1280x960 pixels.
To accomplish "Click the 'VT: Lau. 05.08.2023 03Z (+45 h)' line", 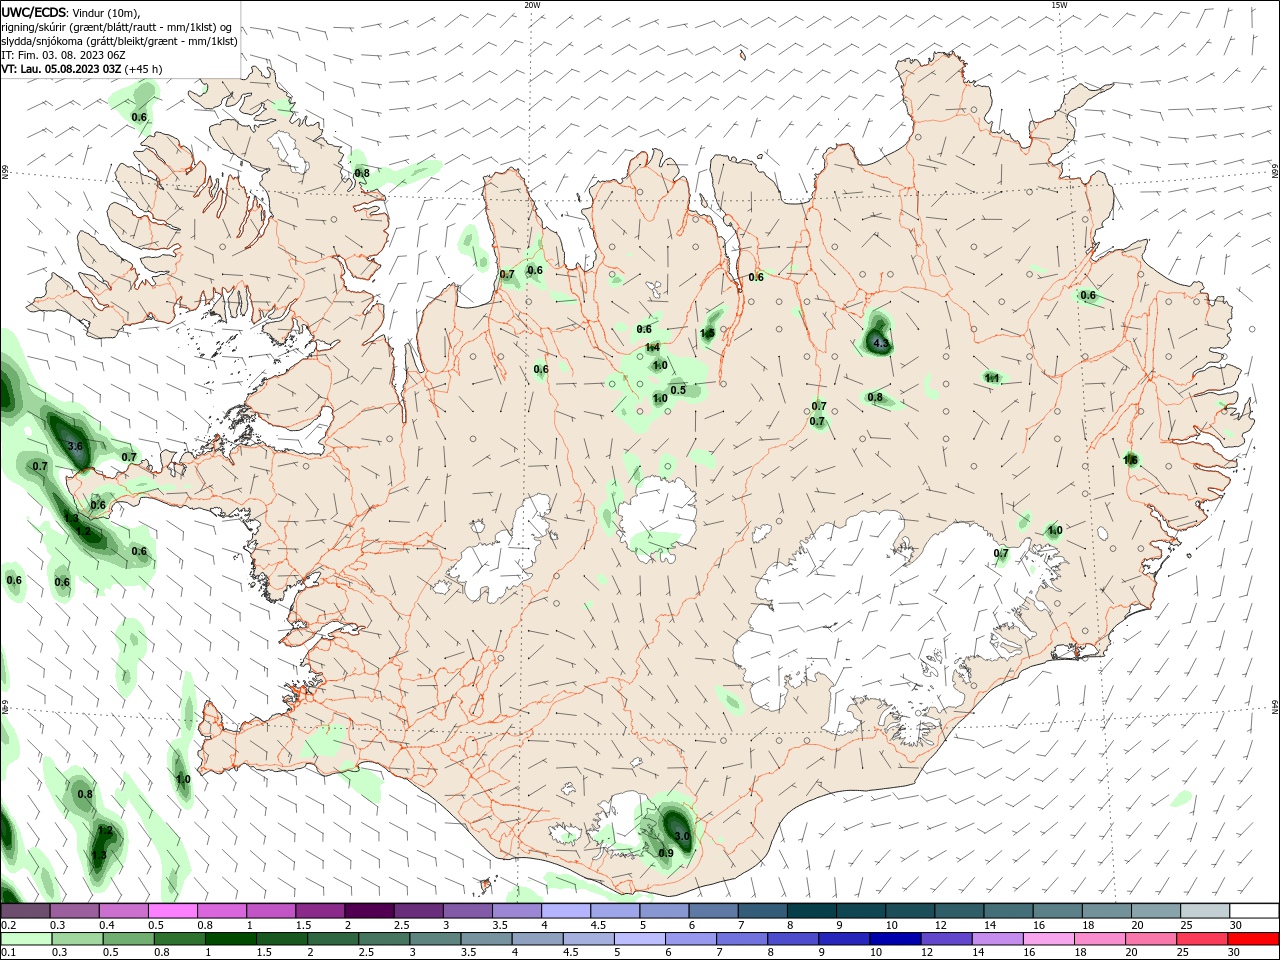I will [x=81, y=69].
